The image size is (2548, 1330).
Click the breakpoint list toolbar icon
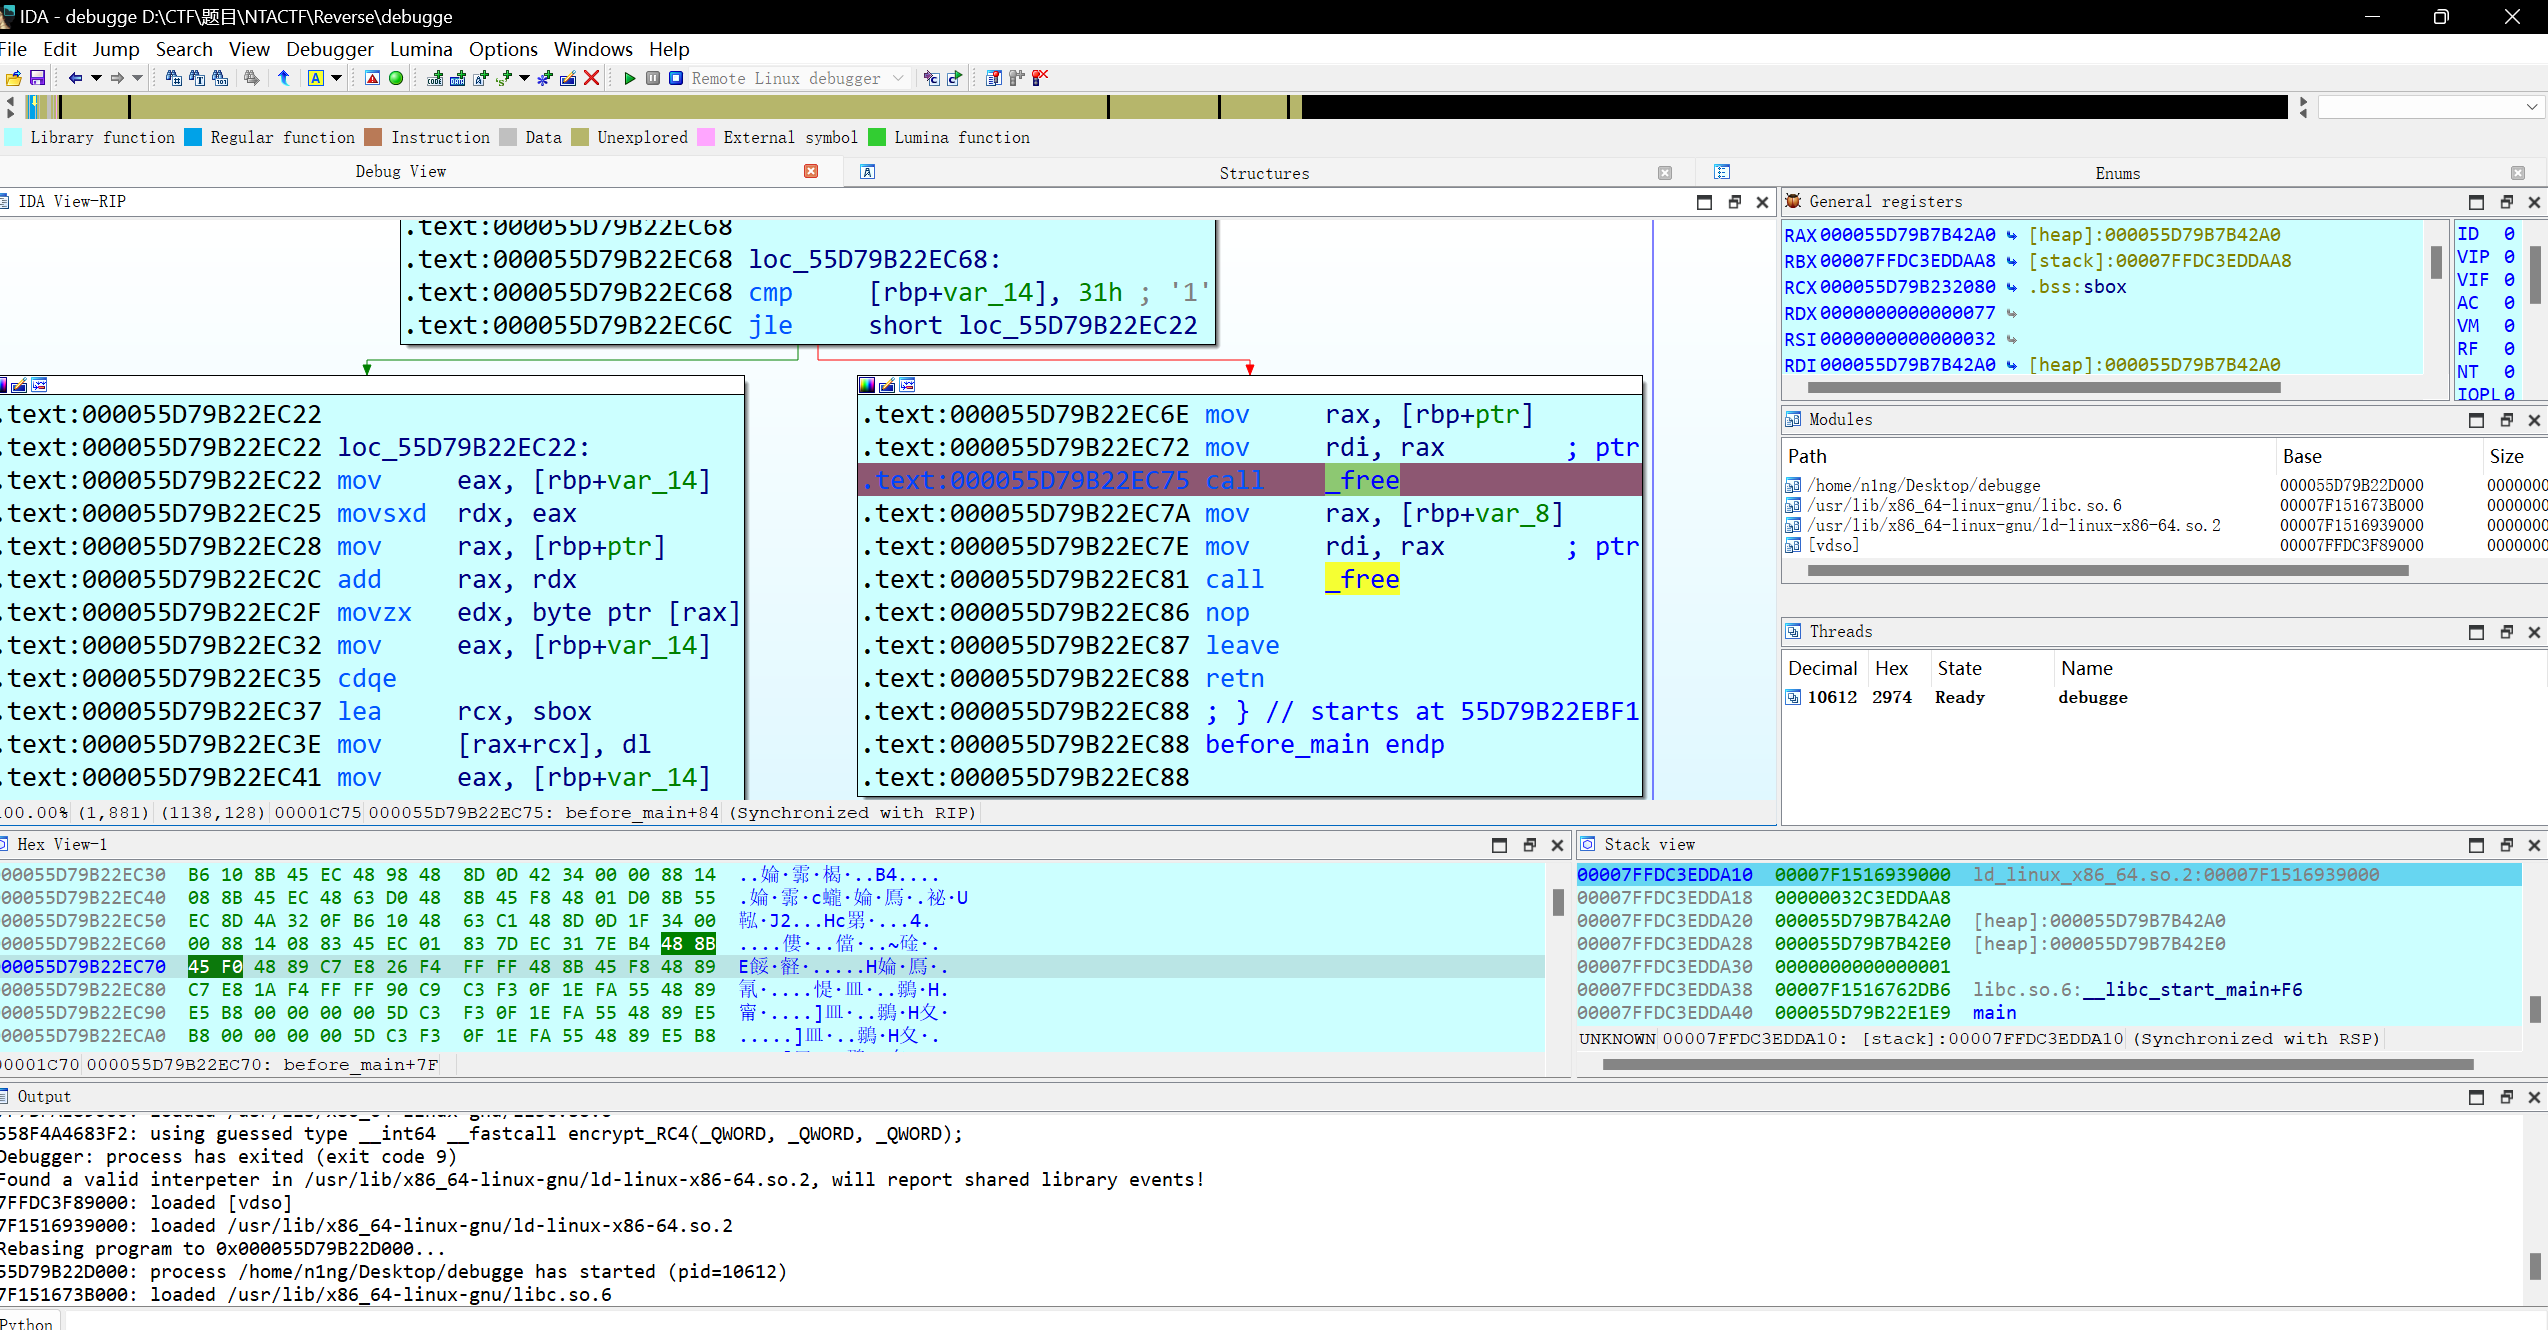(993, 78)
